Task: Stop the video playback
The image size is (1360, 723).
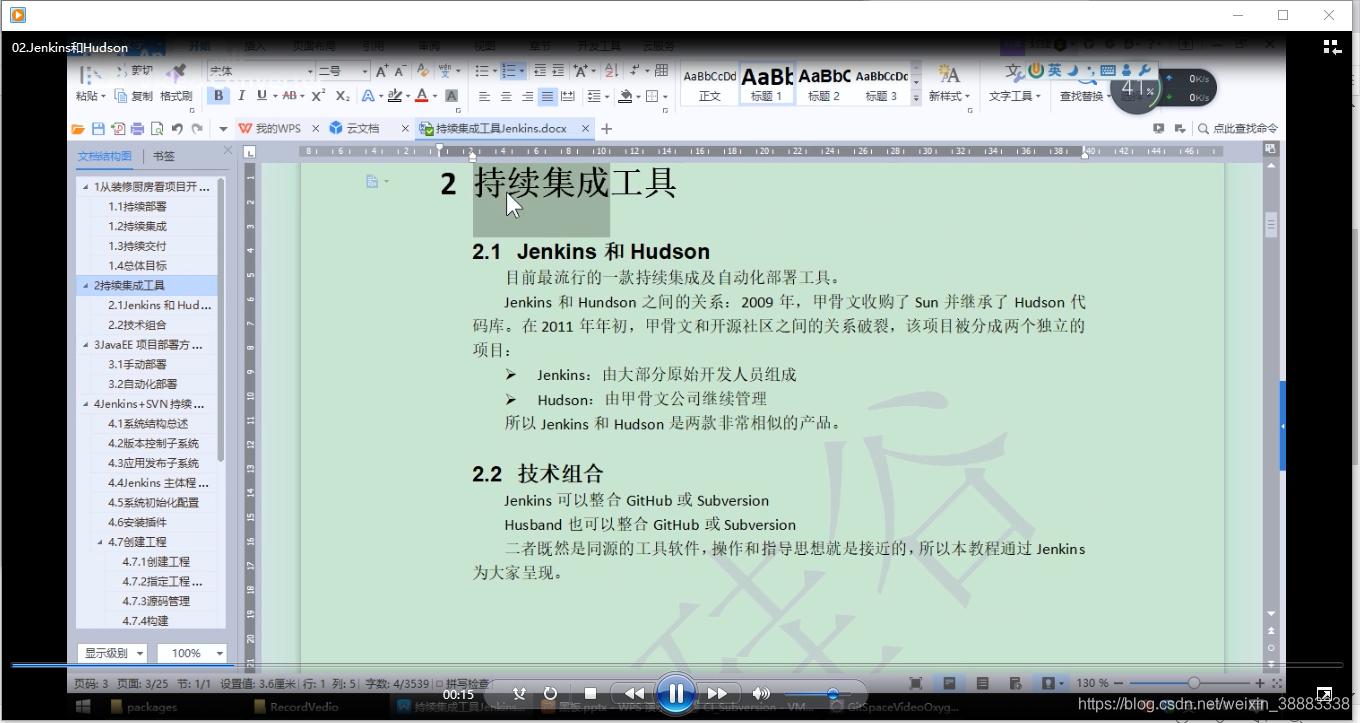Action: click(x=590, y=693)
